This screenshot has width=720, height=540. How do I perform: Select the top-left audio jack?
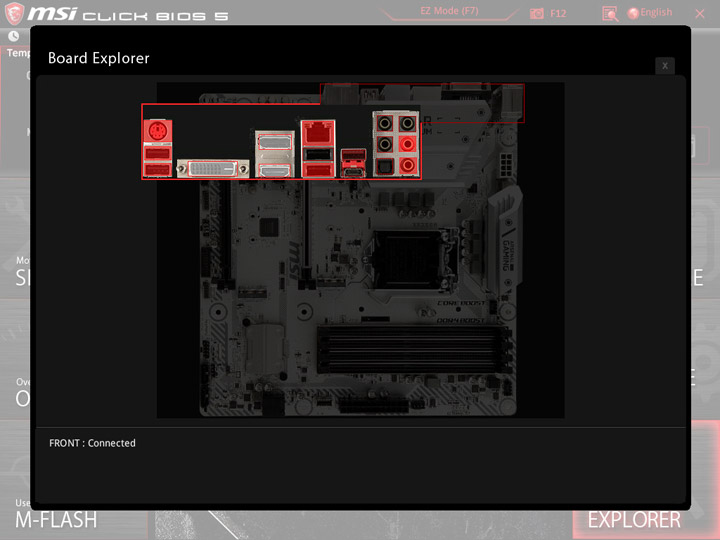pos(384,123)
